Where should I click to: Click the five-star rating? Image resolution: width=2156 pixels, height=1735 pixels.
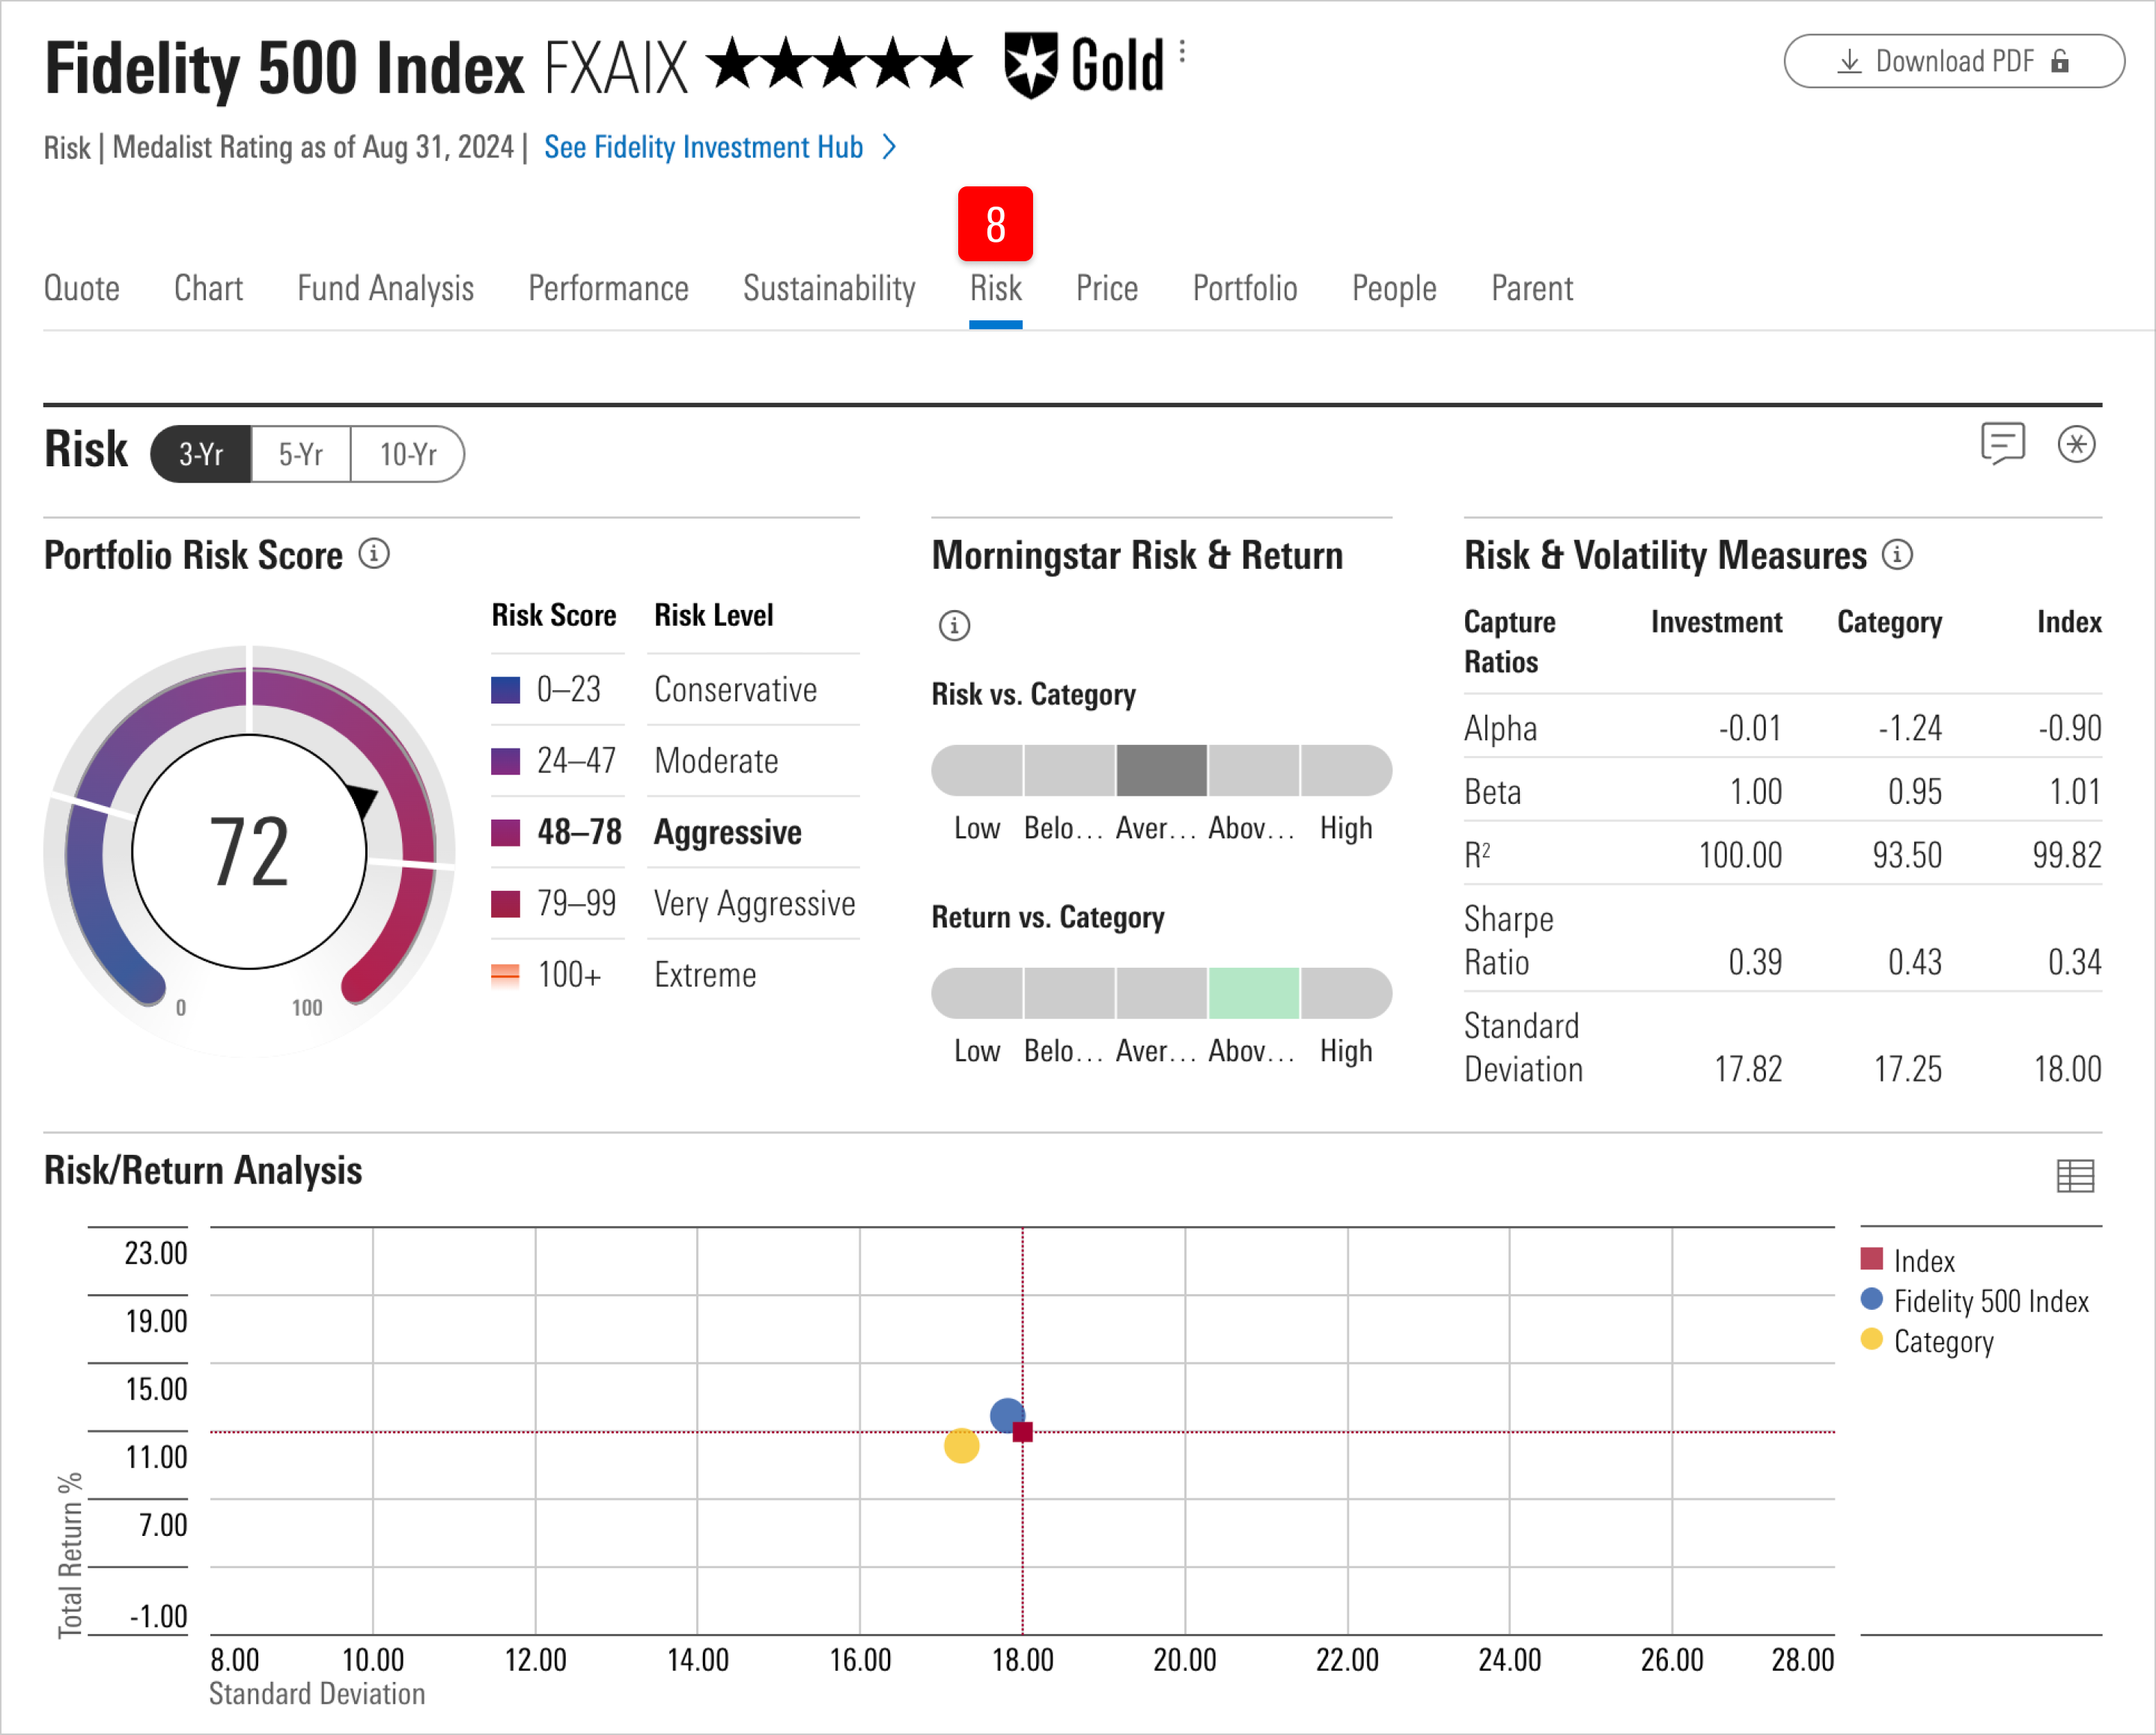839,64
